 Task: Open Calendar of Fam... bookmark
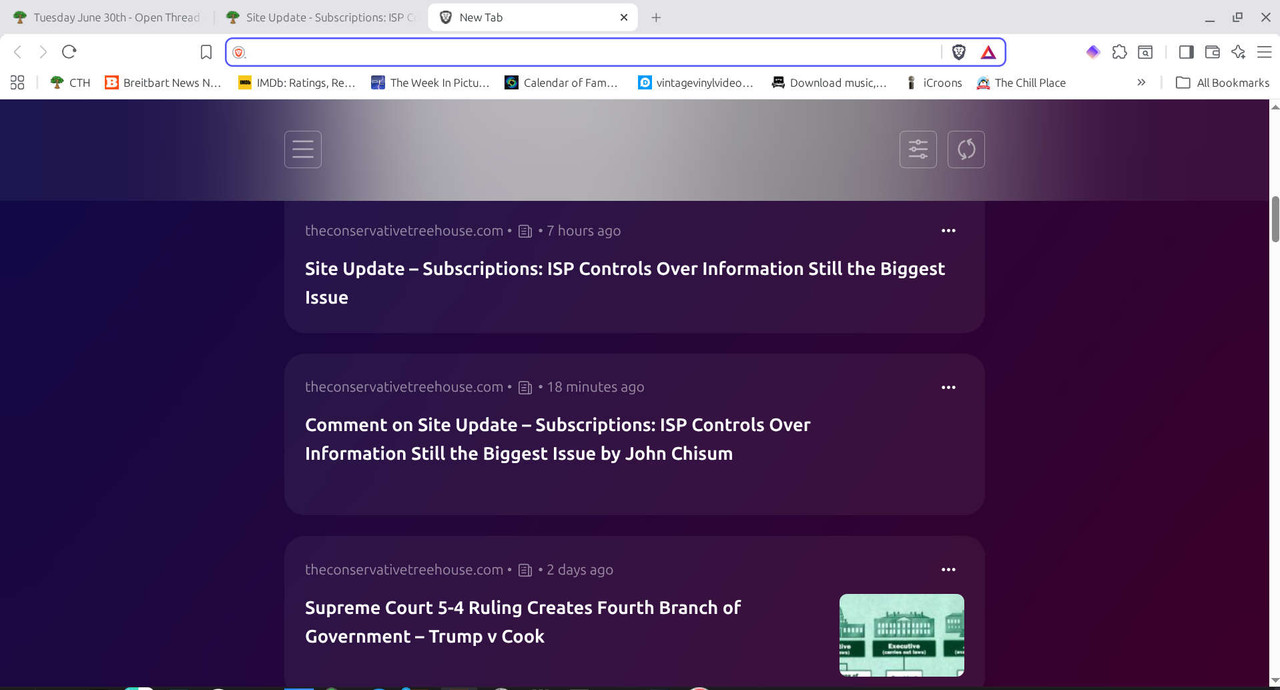pos(561,82)
